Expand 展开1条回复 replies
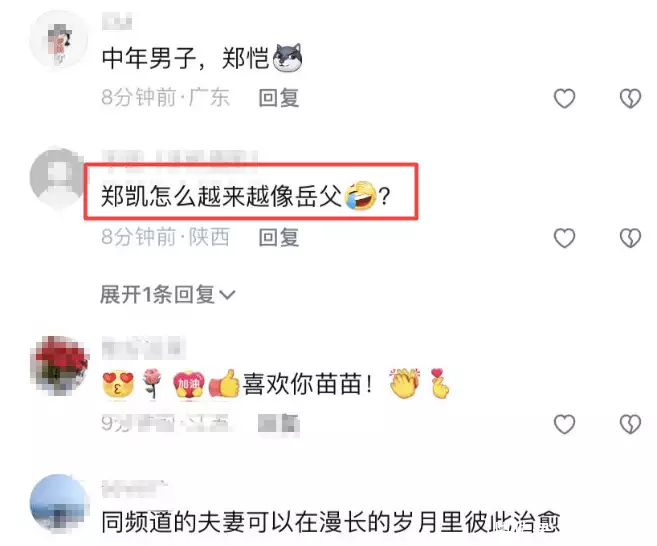 tap(167, 295)
